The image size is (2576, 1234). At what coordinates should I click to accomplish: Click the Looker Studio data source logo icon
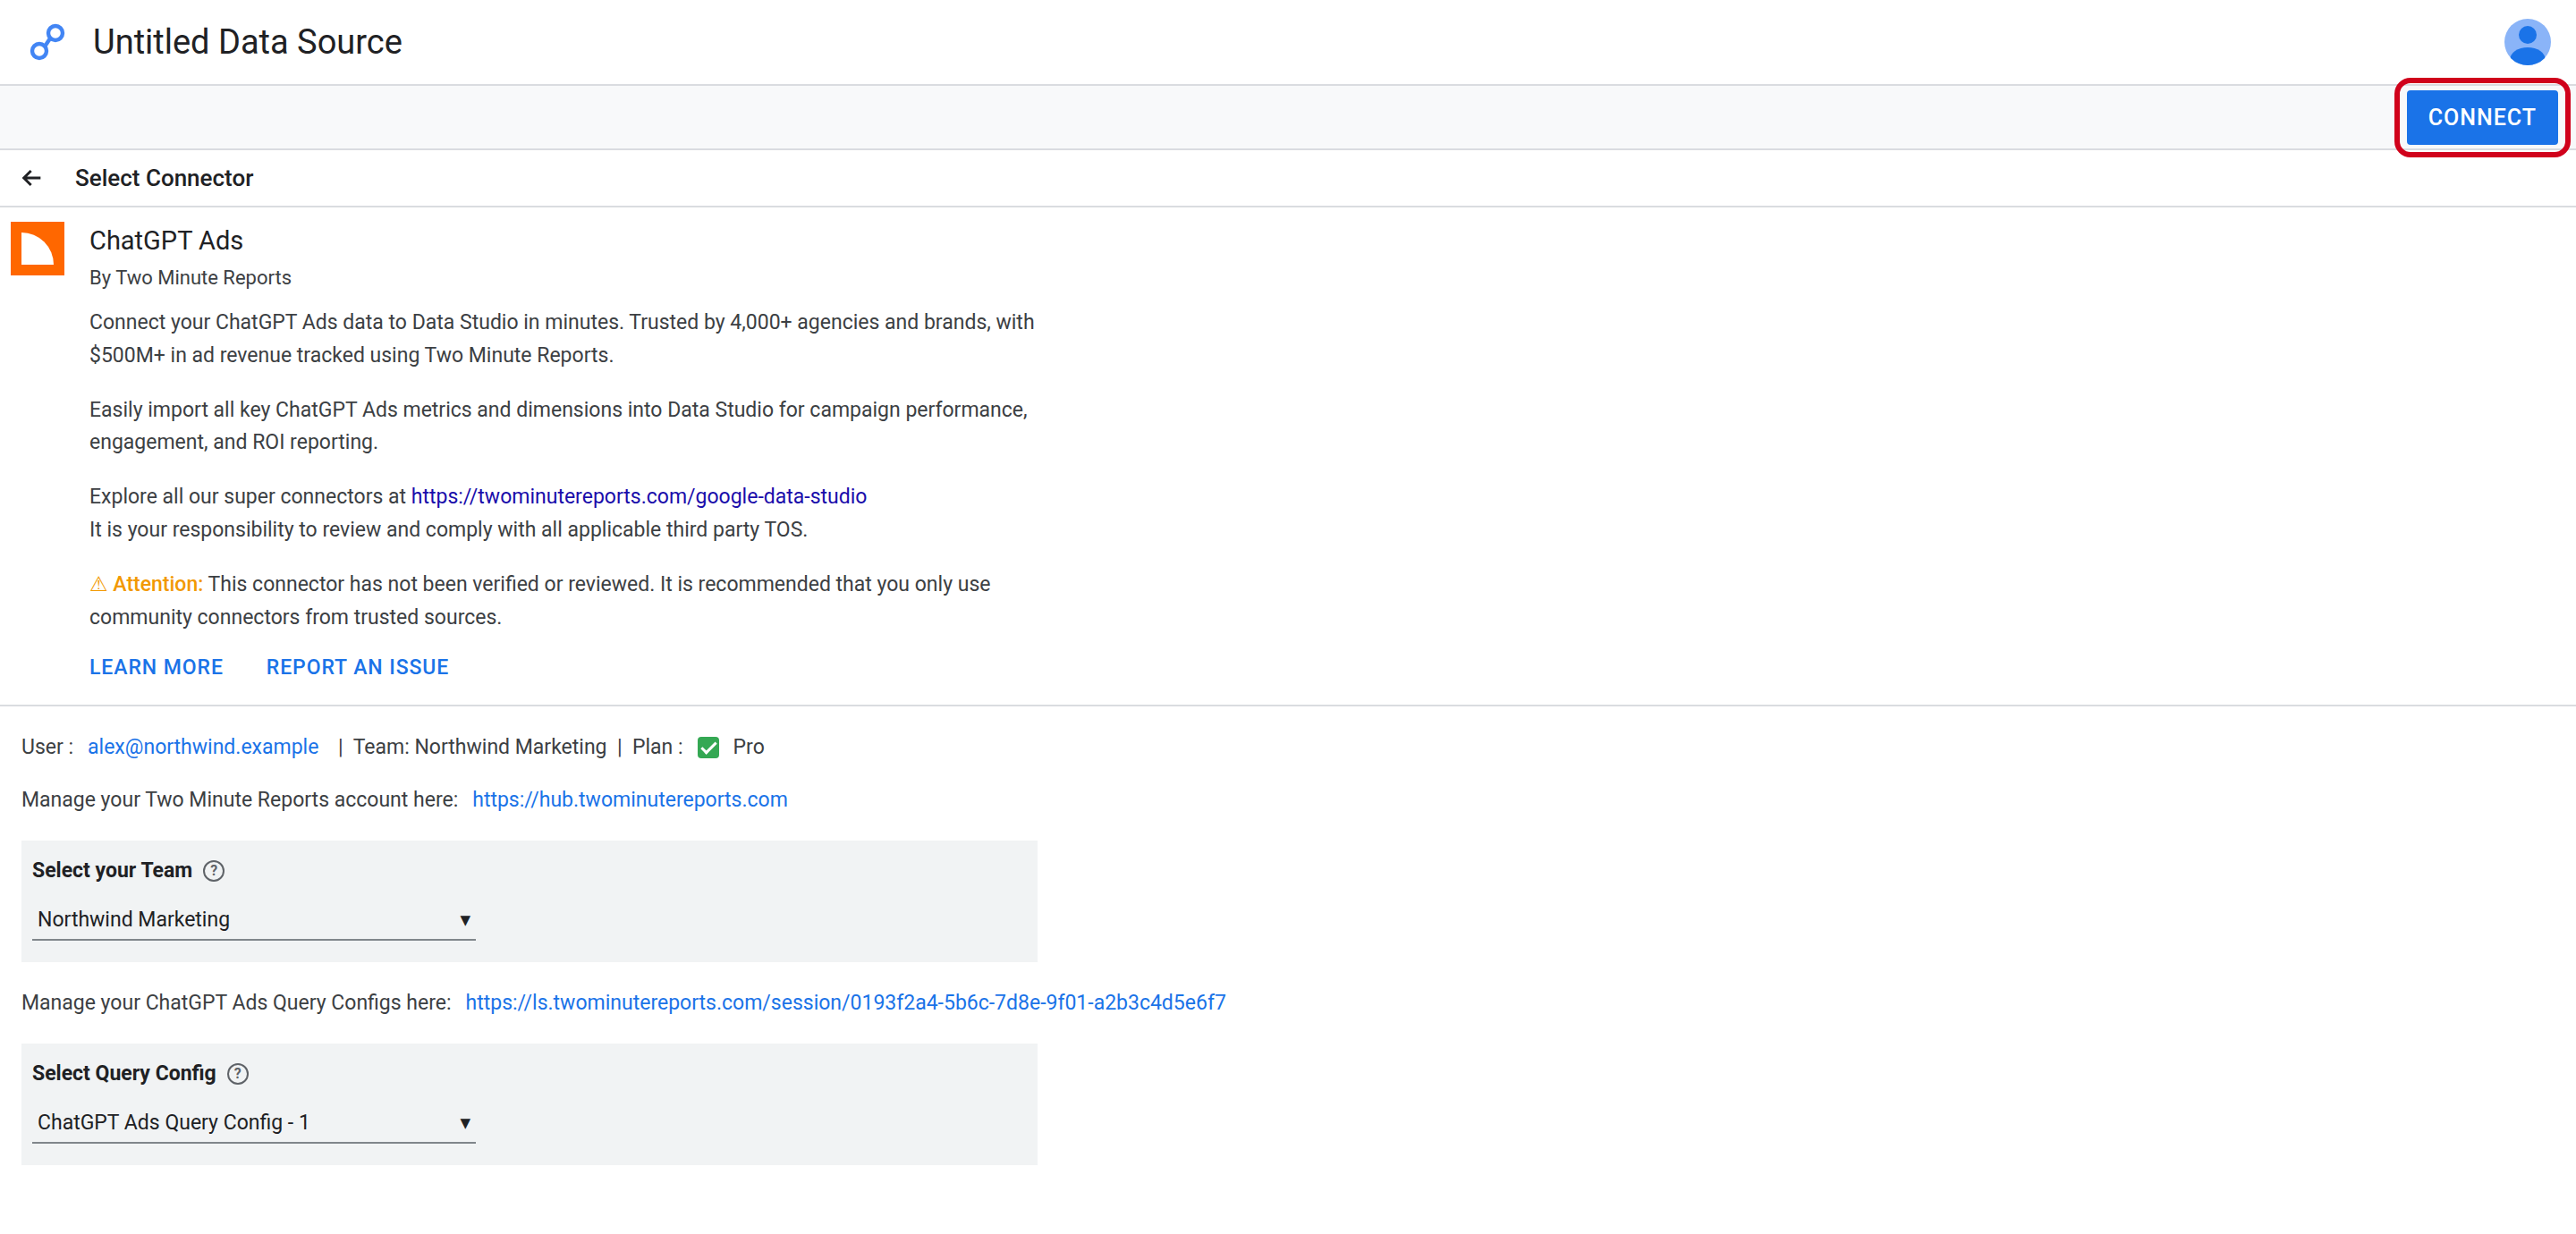47,42
